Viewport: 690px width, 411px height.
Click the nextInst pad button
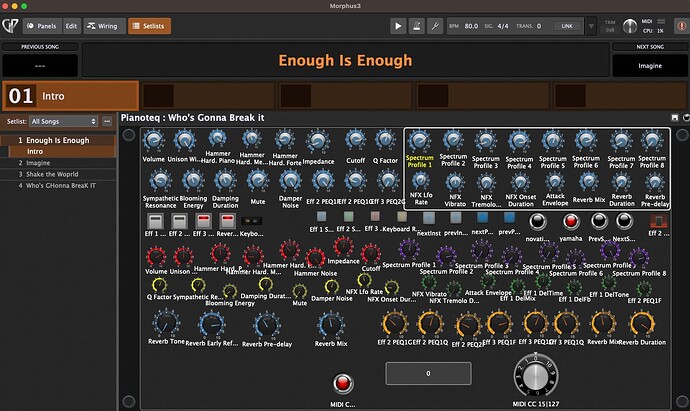[x=429, y=218]
